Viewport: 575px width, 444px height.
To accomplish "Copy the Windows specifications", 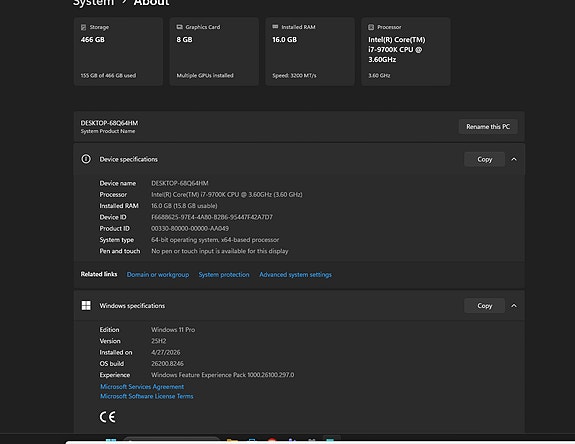I will 484,305.
